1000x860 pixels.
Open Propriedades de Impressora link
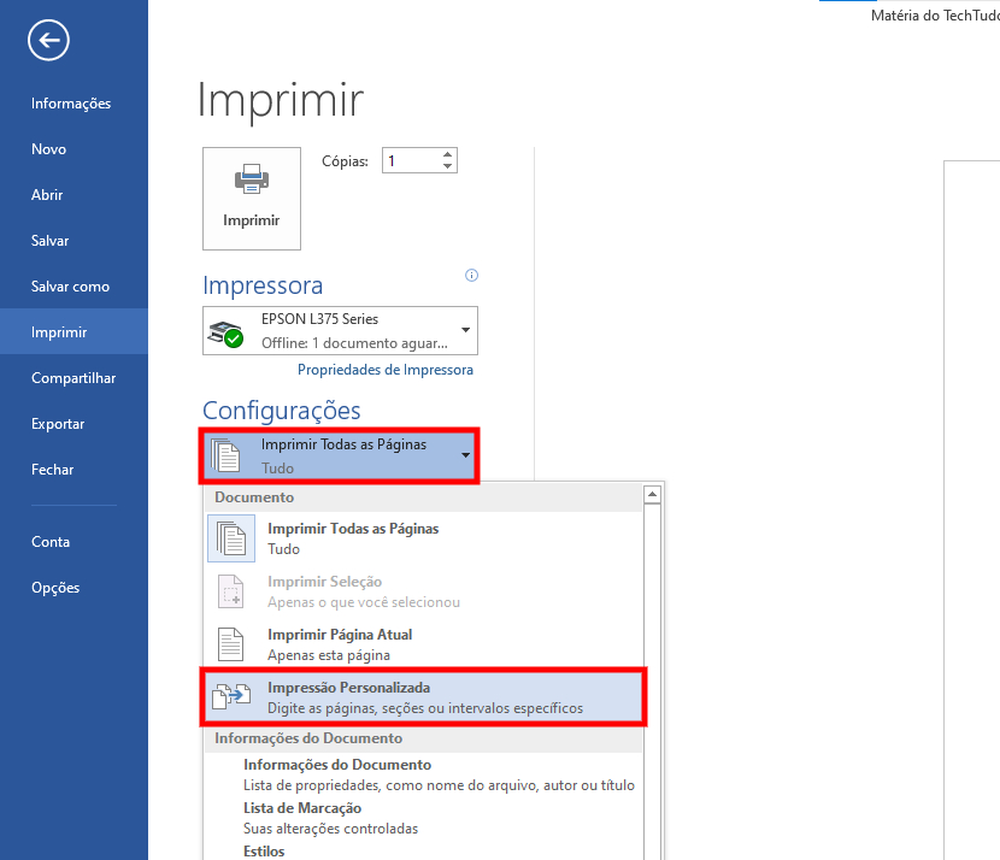385,370
